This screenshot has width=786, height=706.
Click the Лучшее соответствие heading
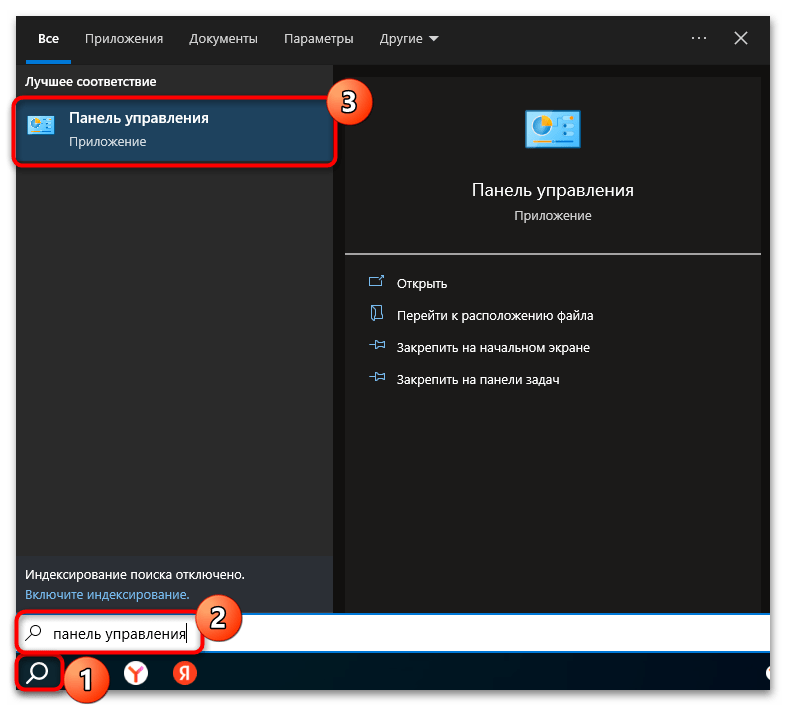[91, 82]
